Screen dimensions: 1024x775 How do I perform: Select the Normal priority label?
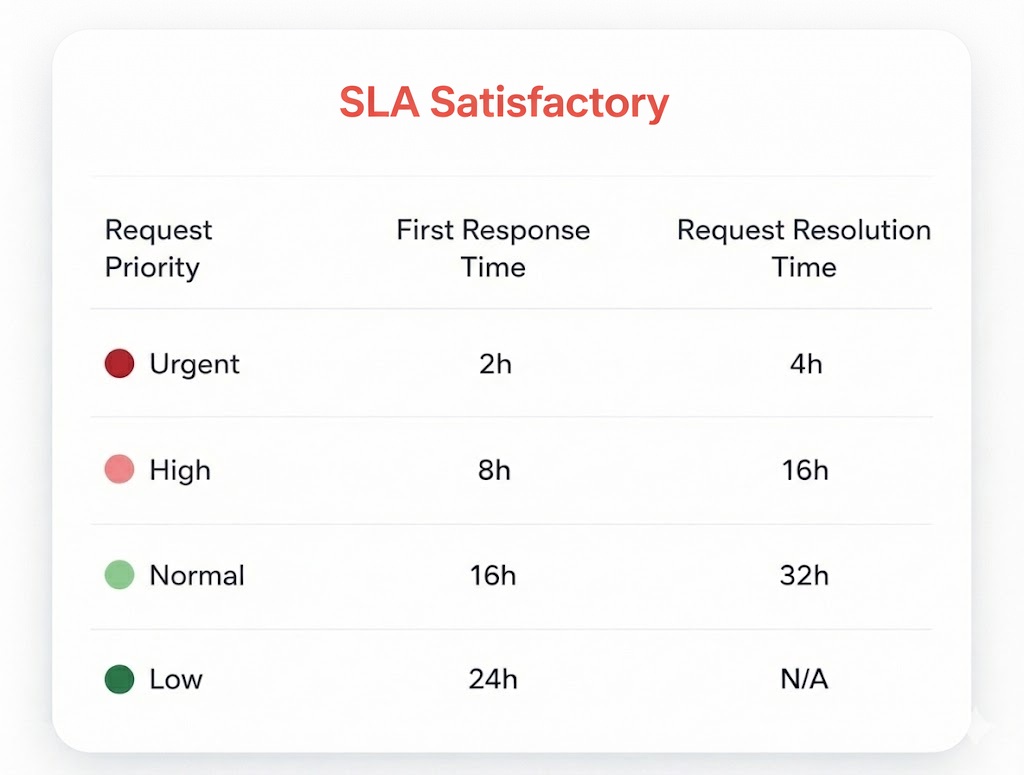197,576
